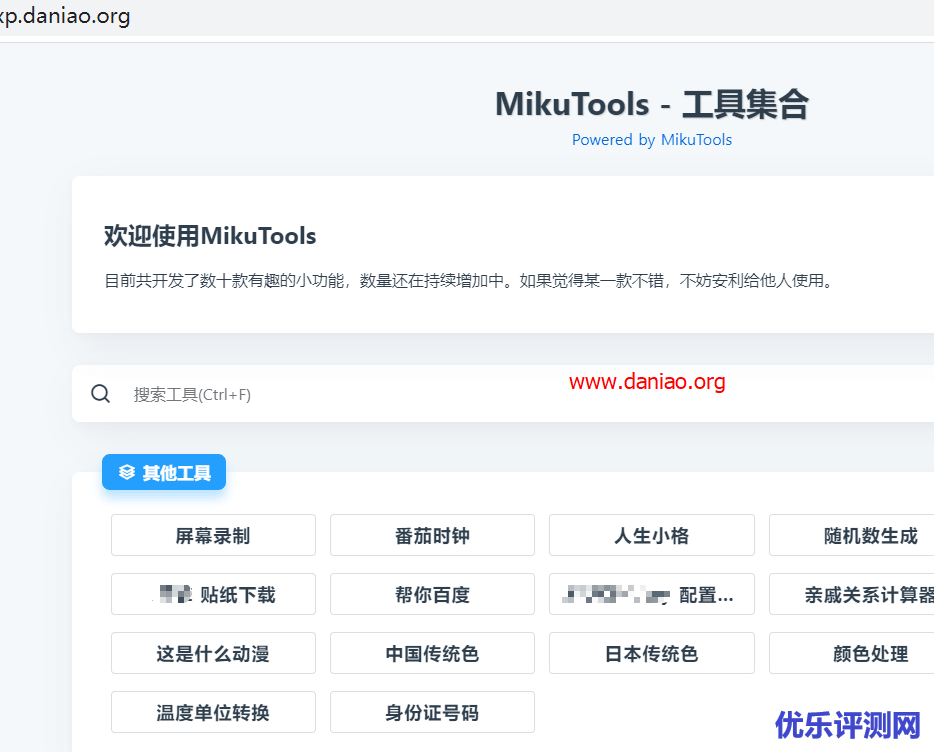Open the 亲戚关系计算器 tool
Viewport: 934px width, 752px height.
click(x=852, y=594)
